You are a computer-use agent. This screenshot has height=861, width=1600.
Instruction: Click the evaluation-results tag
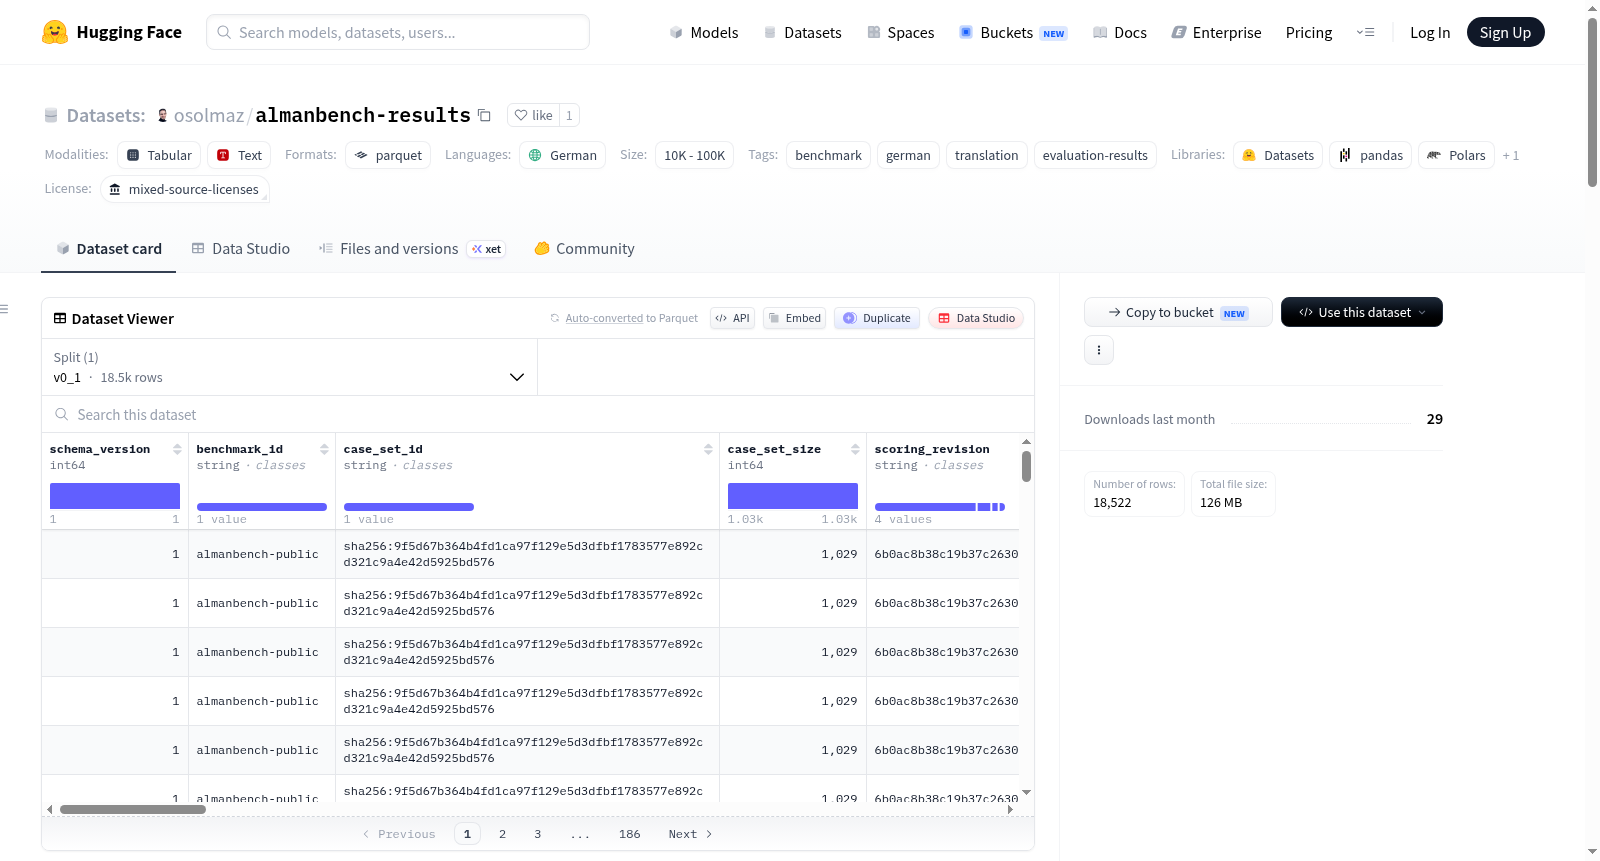pos(1095,155)
